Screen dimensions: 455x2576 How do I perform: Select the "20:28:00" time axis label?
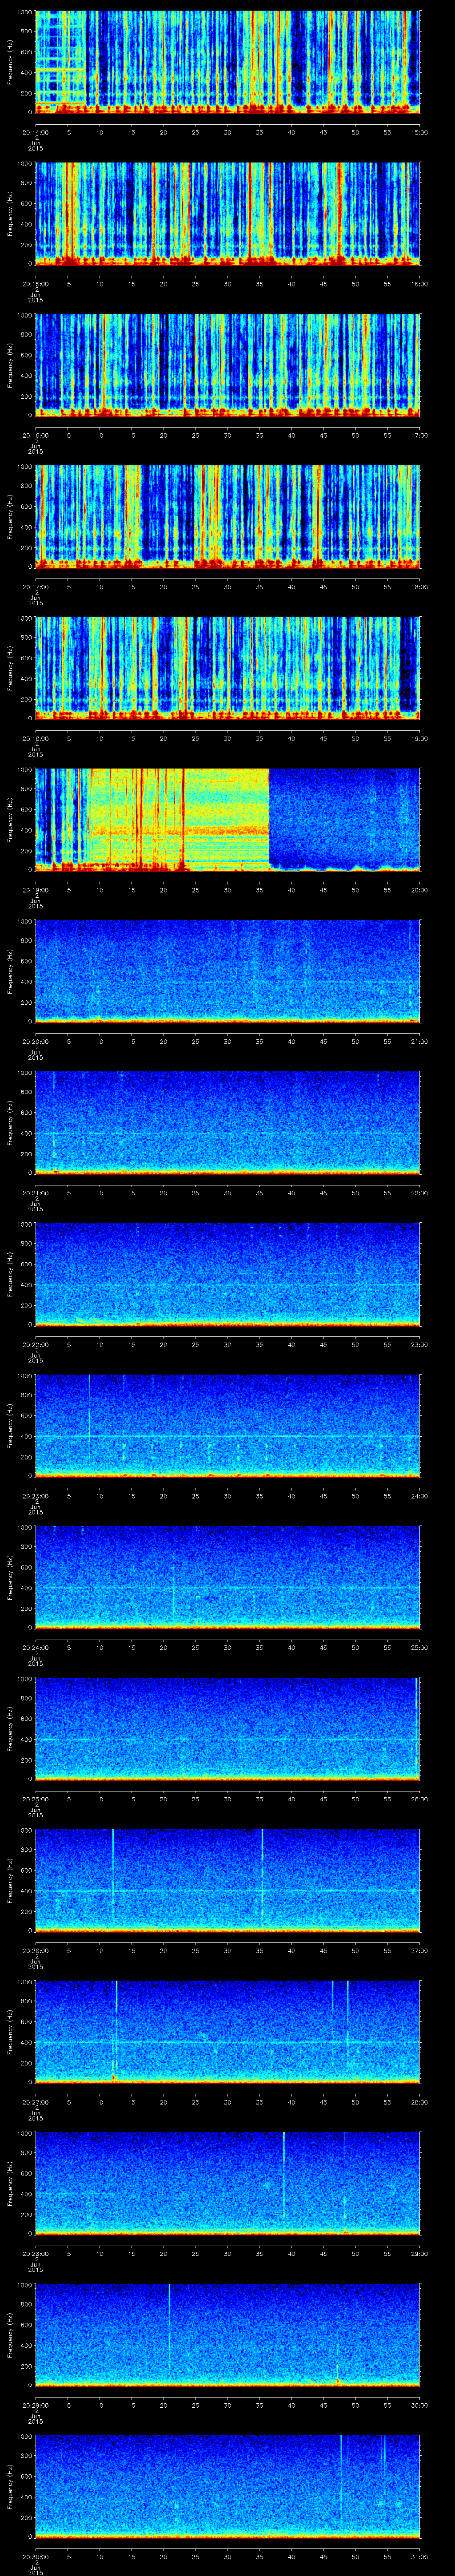point(36,2254)
